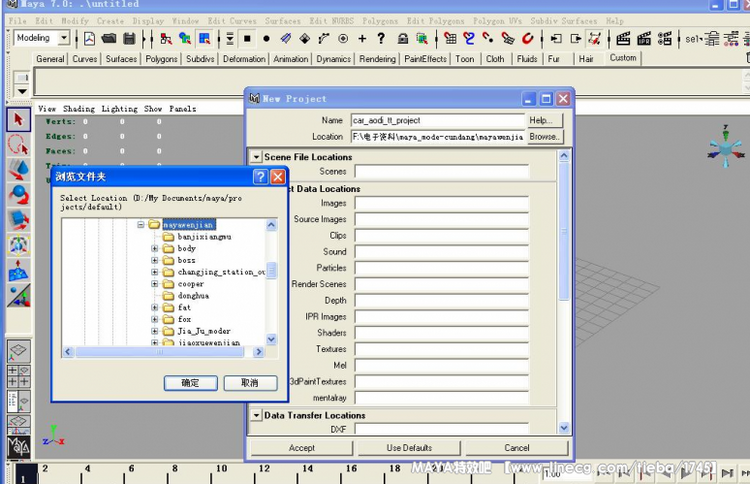The image size is (750, 484).
Task: Open the Shading menu in viewport panel
Action: pos(79,109)
